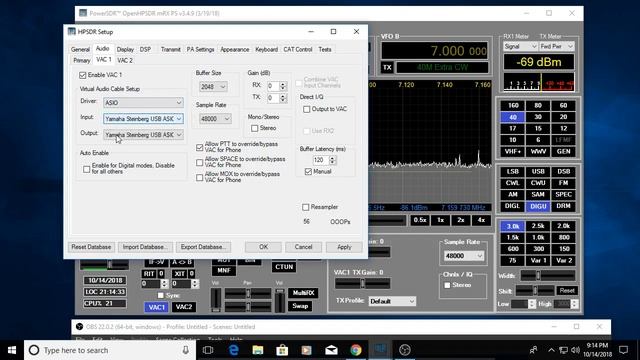Click Buffer Latency value field

pos(320,160)
